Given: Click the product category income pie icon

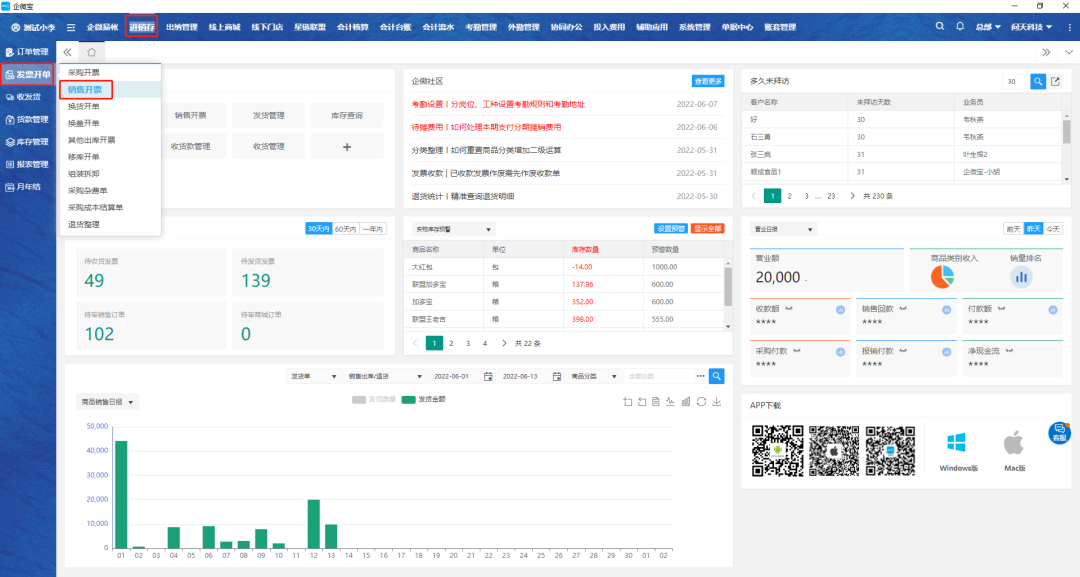Looking at the screenshot, I should 942,277.
